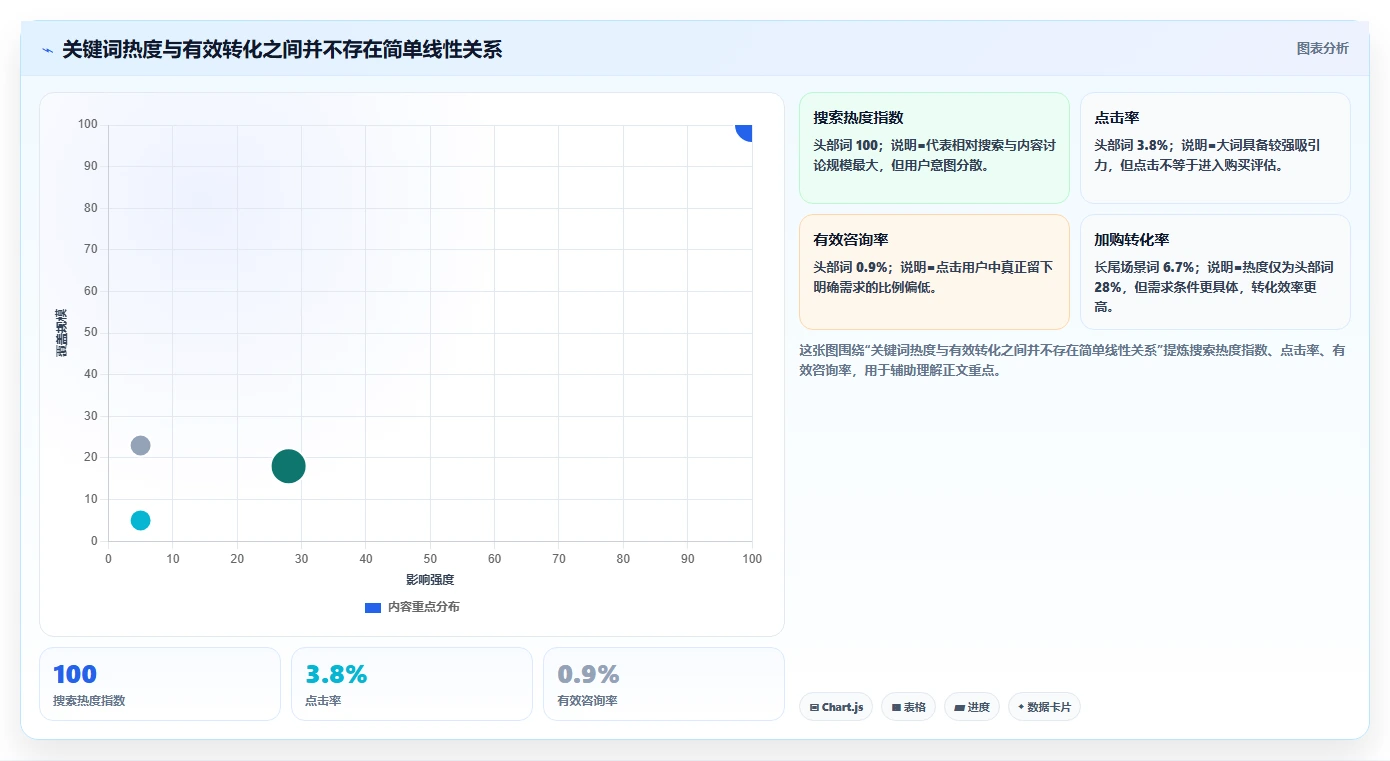
Task: Click the text 头部词 0.9% in card
Action: click(x=851, y=267)
